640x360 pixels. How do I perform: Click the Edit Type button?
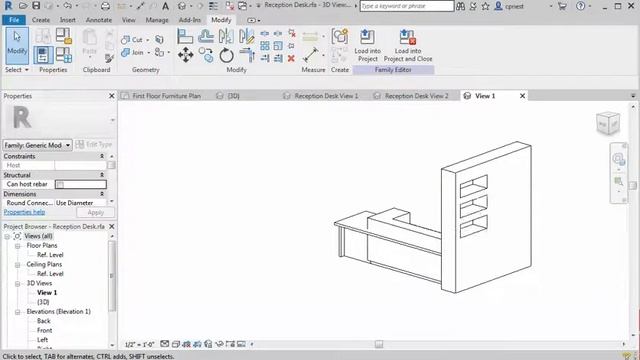pos(94,144)
